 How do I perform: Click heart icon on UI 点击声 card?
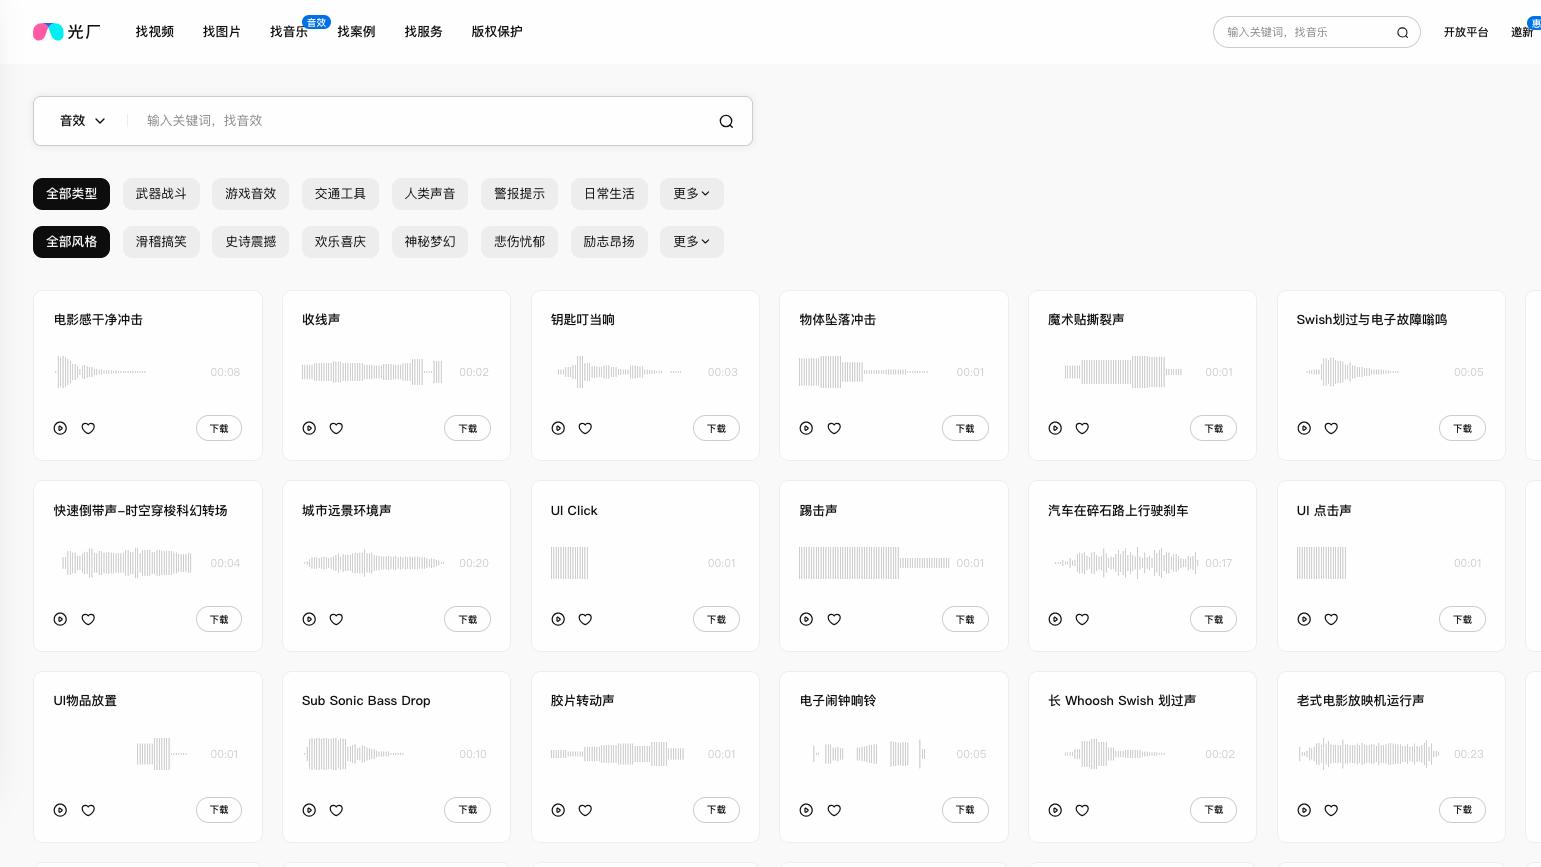(x=1331, y=619)
